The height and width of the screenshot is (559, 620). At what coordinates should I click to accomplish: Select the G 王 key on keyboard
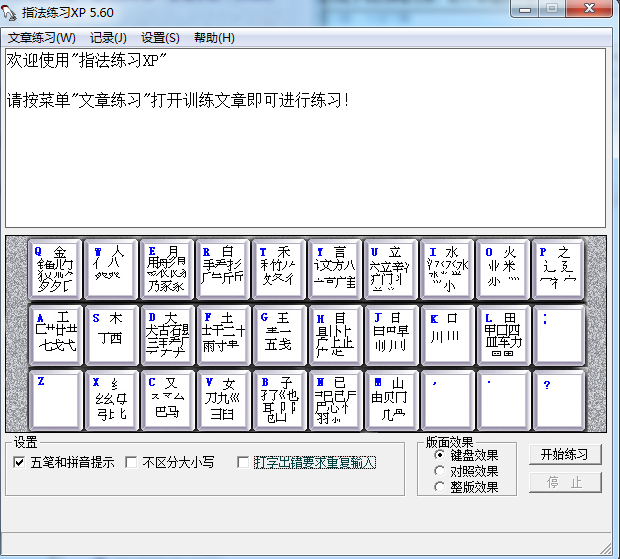pos(279,334)
